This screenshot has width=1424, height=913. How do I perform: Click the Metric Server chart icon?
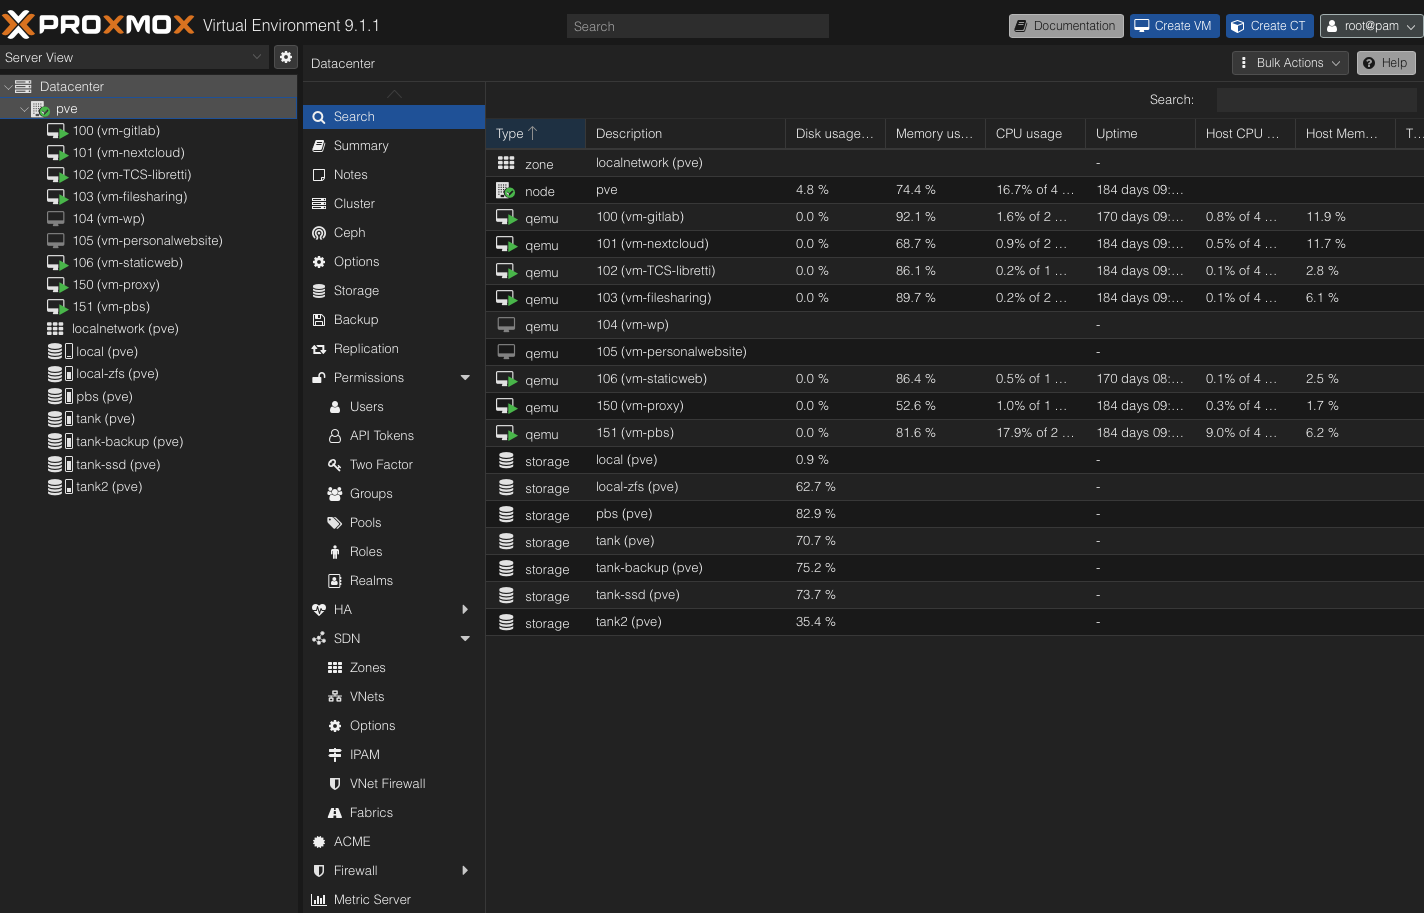coord(319,900)
